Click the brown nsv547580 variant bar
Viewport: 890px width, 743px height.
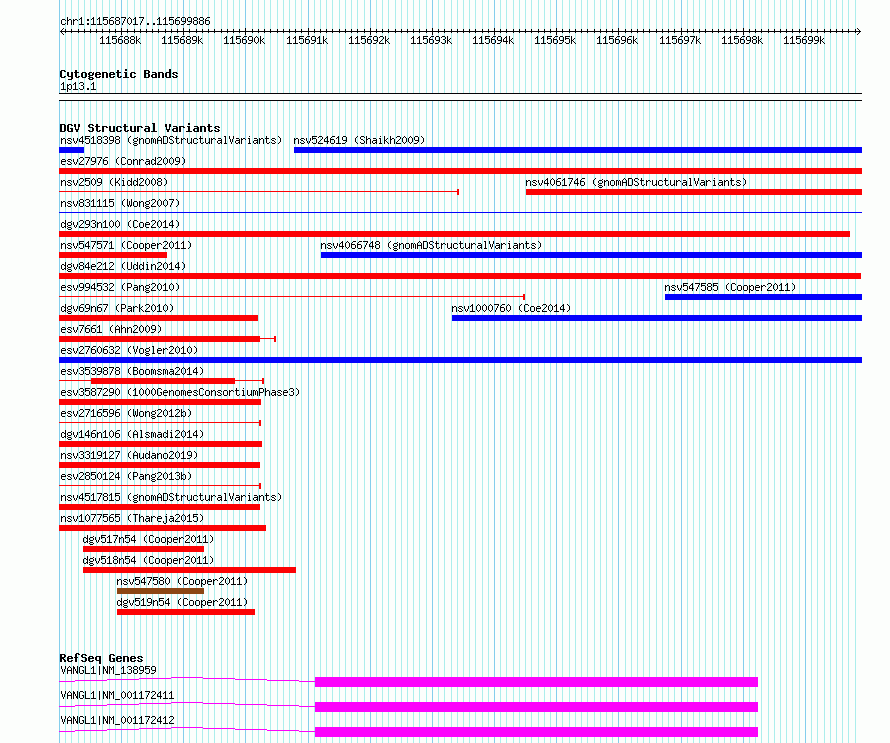(160, 591)
